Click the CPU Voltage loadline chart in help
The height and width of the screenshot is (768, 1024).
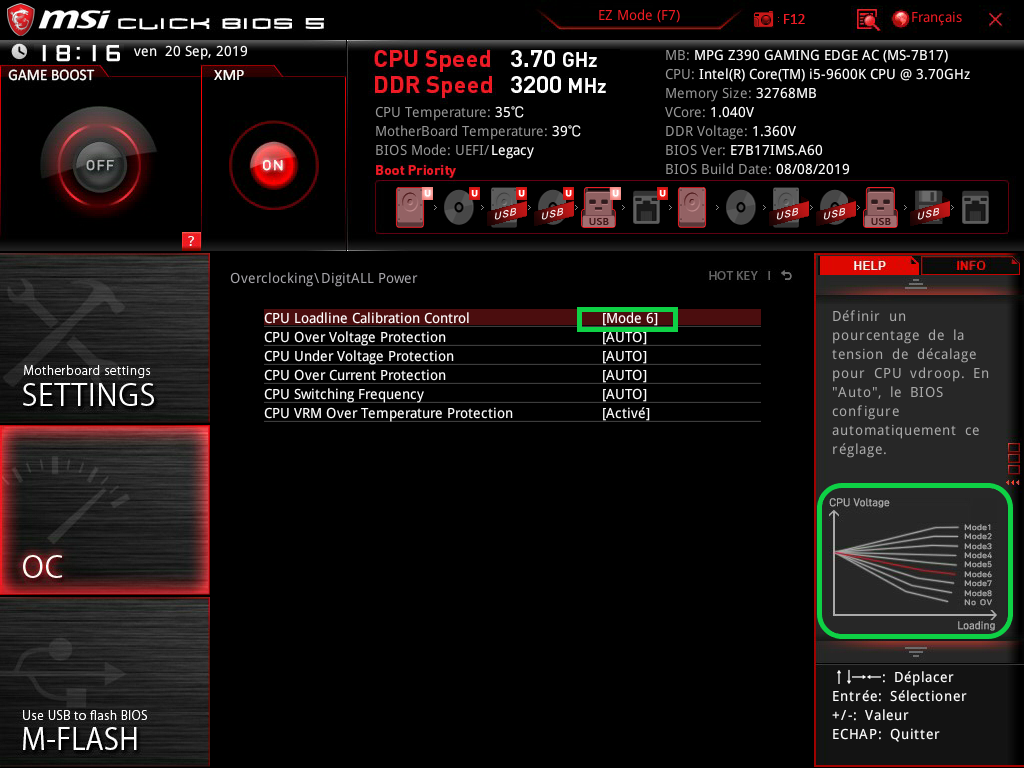click(x=914, y=562)
